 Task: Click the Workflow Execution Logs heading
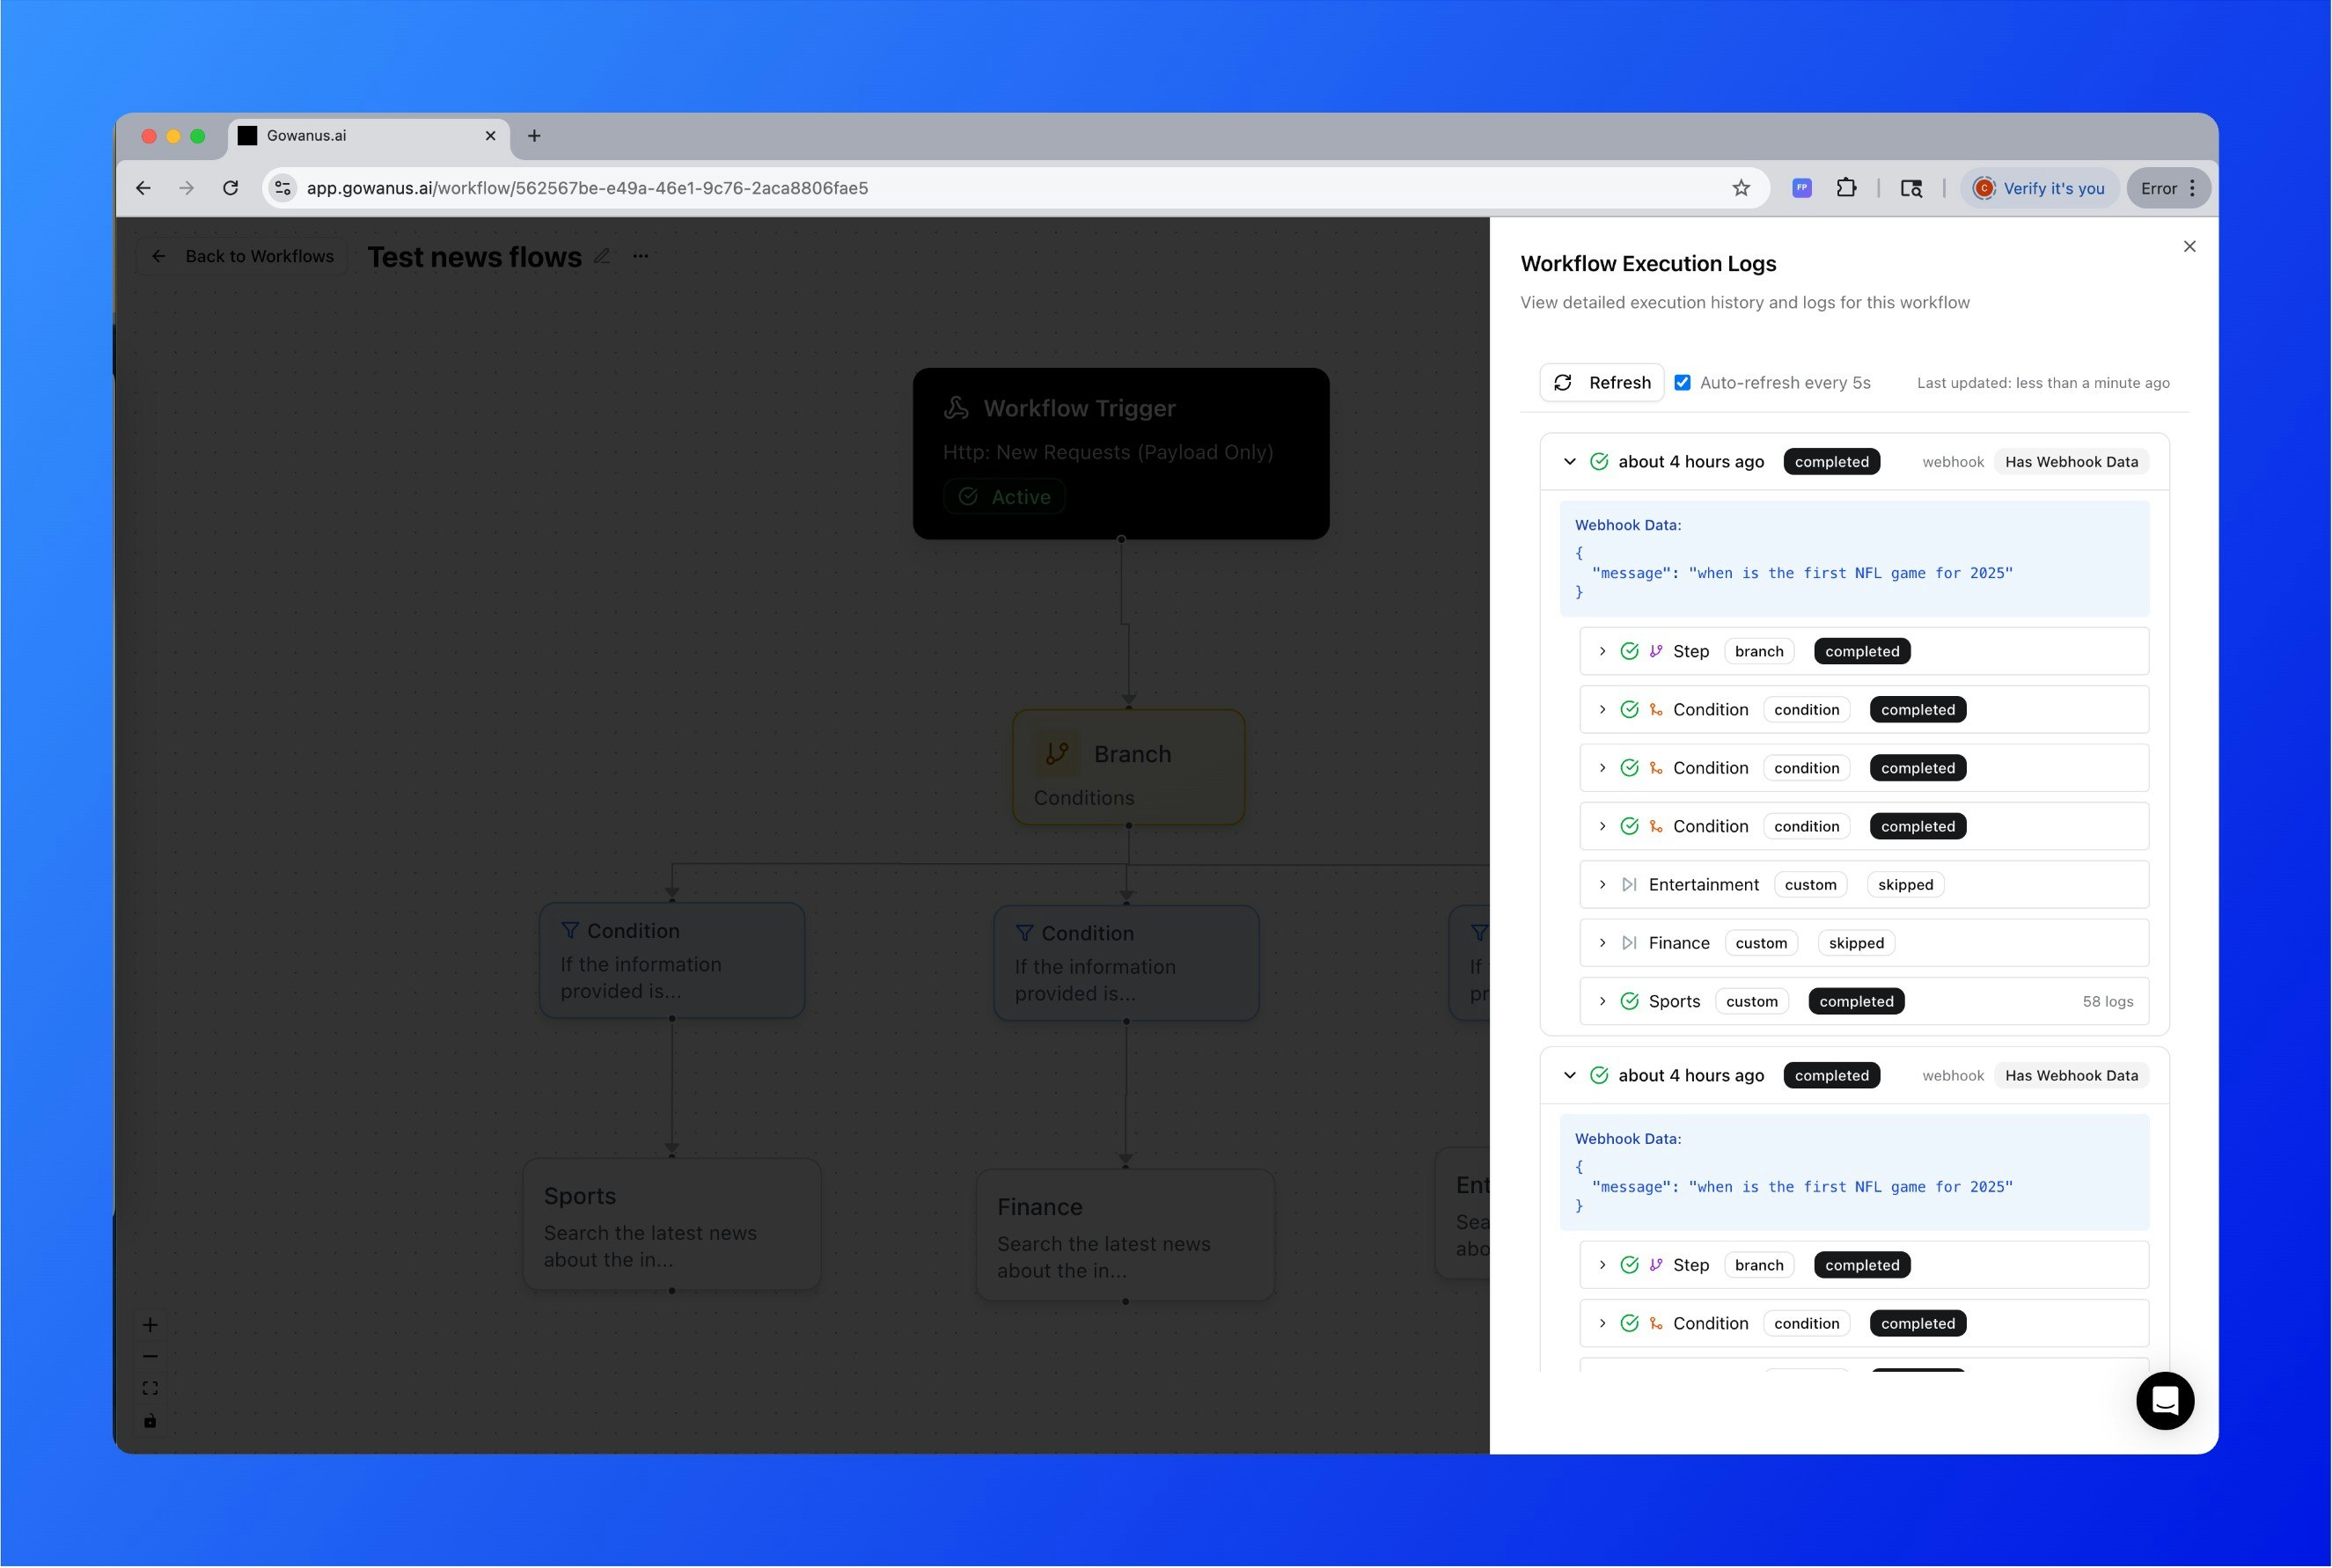click(x=1648, y=264)
